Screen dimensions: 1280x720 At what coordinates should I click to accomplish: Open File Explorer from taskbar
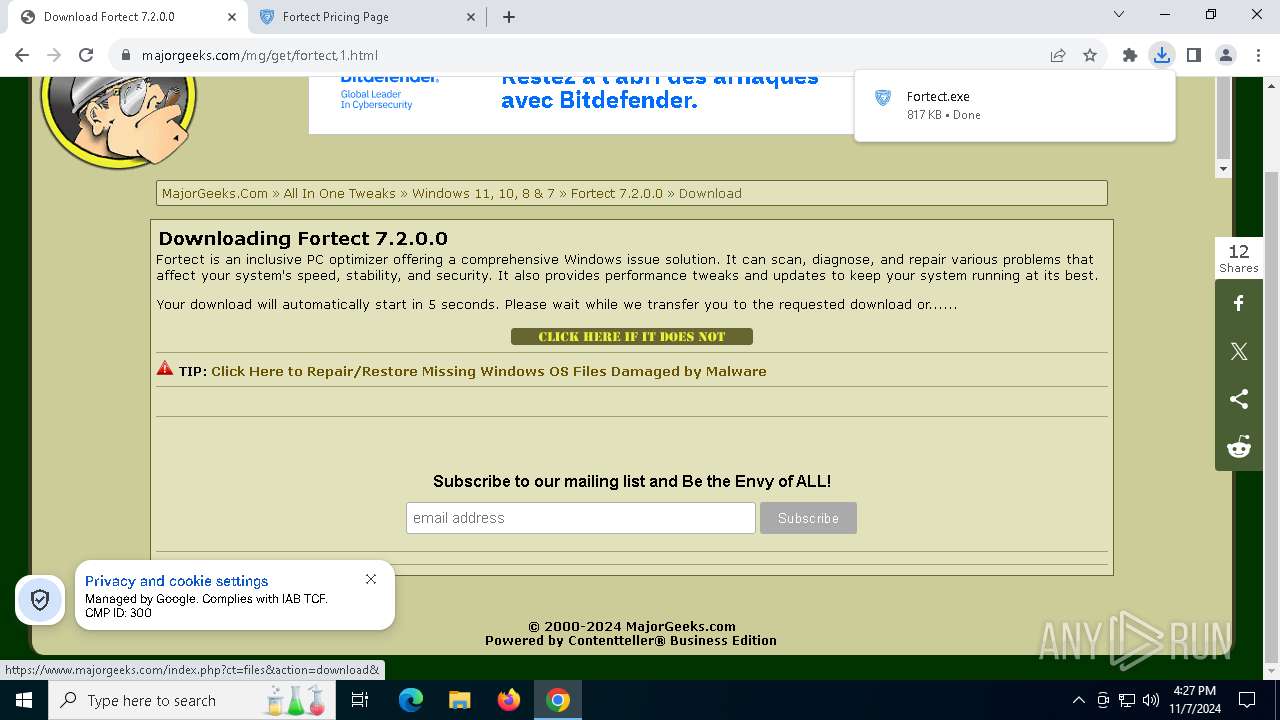click(x=460, y=700)
